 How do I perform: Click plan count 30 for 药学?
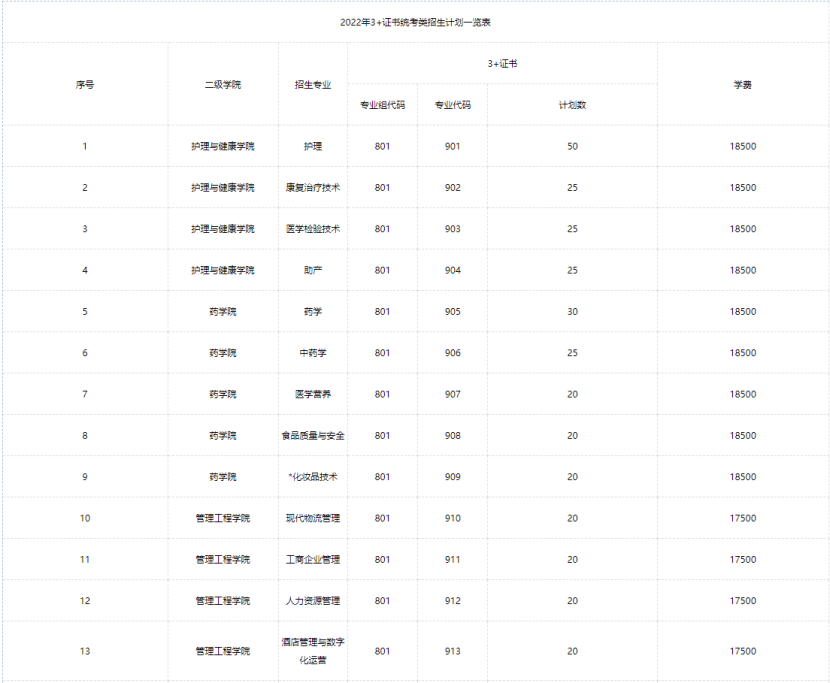[x=572, y=311]
